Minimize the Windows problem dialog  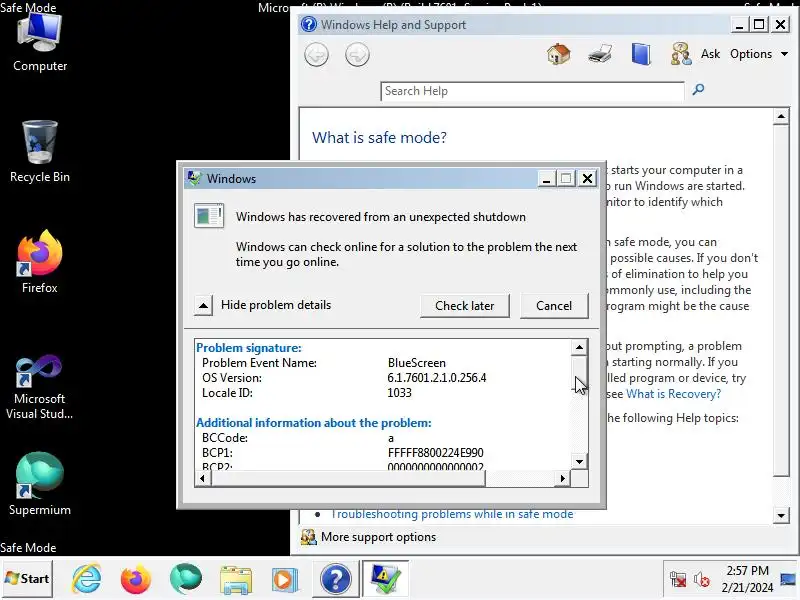546,179
